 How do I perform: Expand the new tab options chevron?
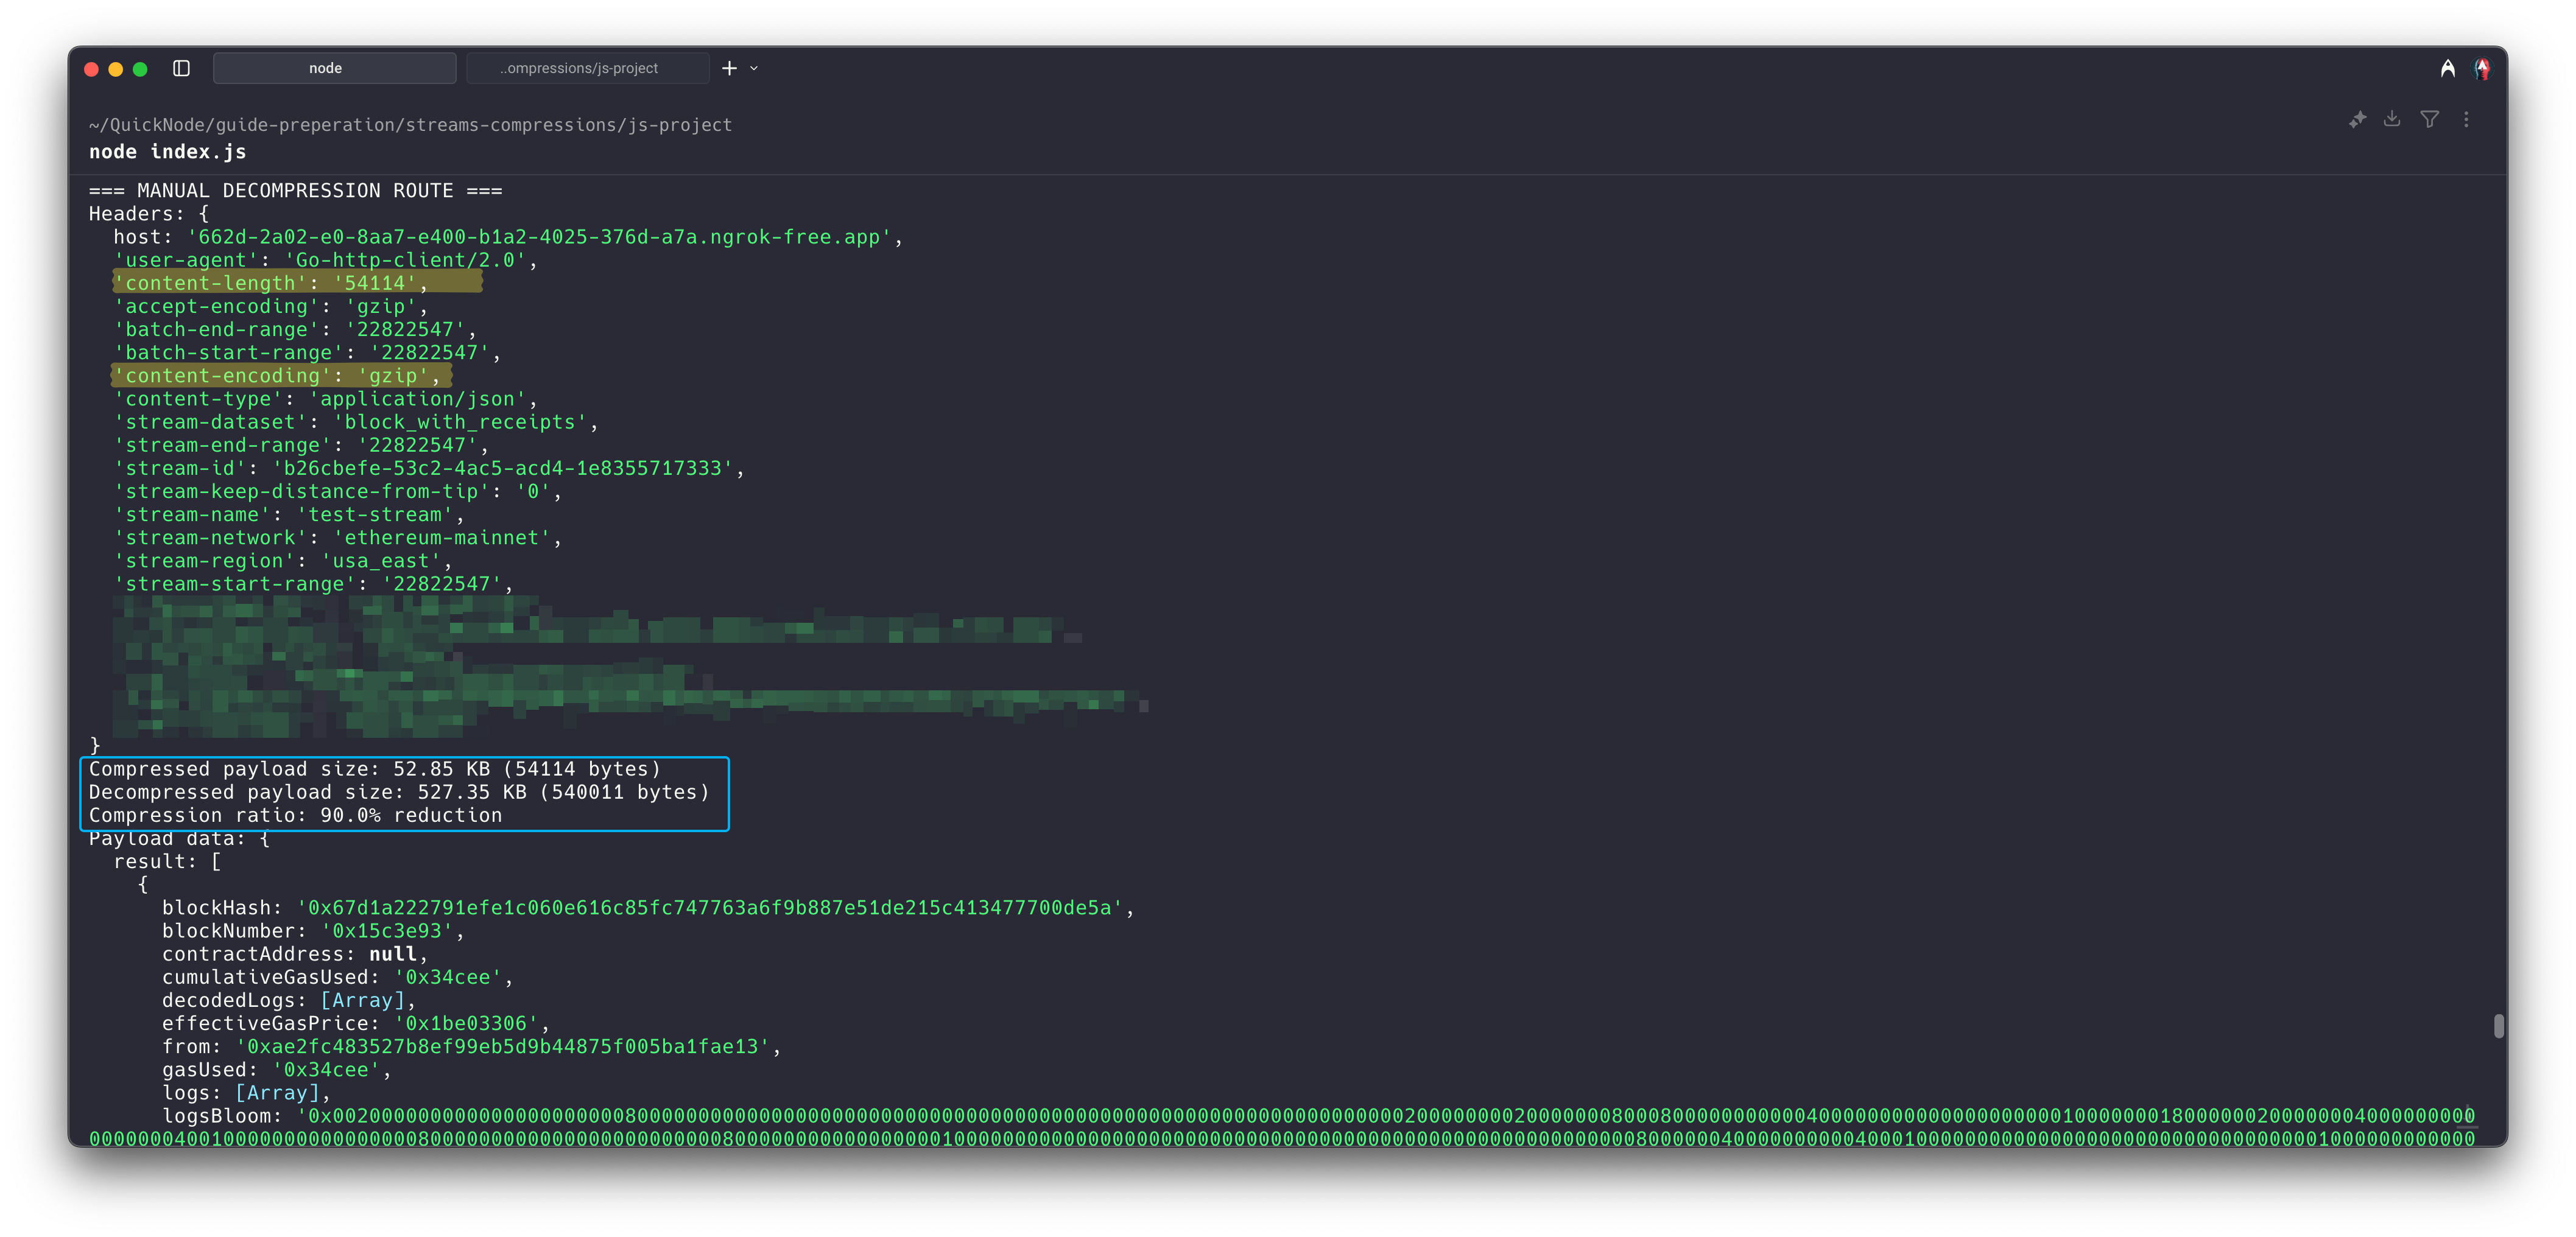[x=754, y=68]
